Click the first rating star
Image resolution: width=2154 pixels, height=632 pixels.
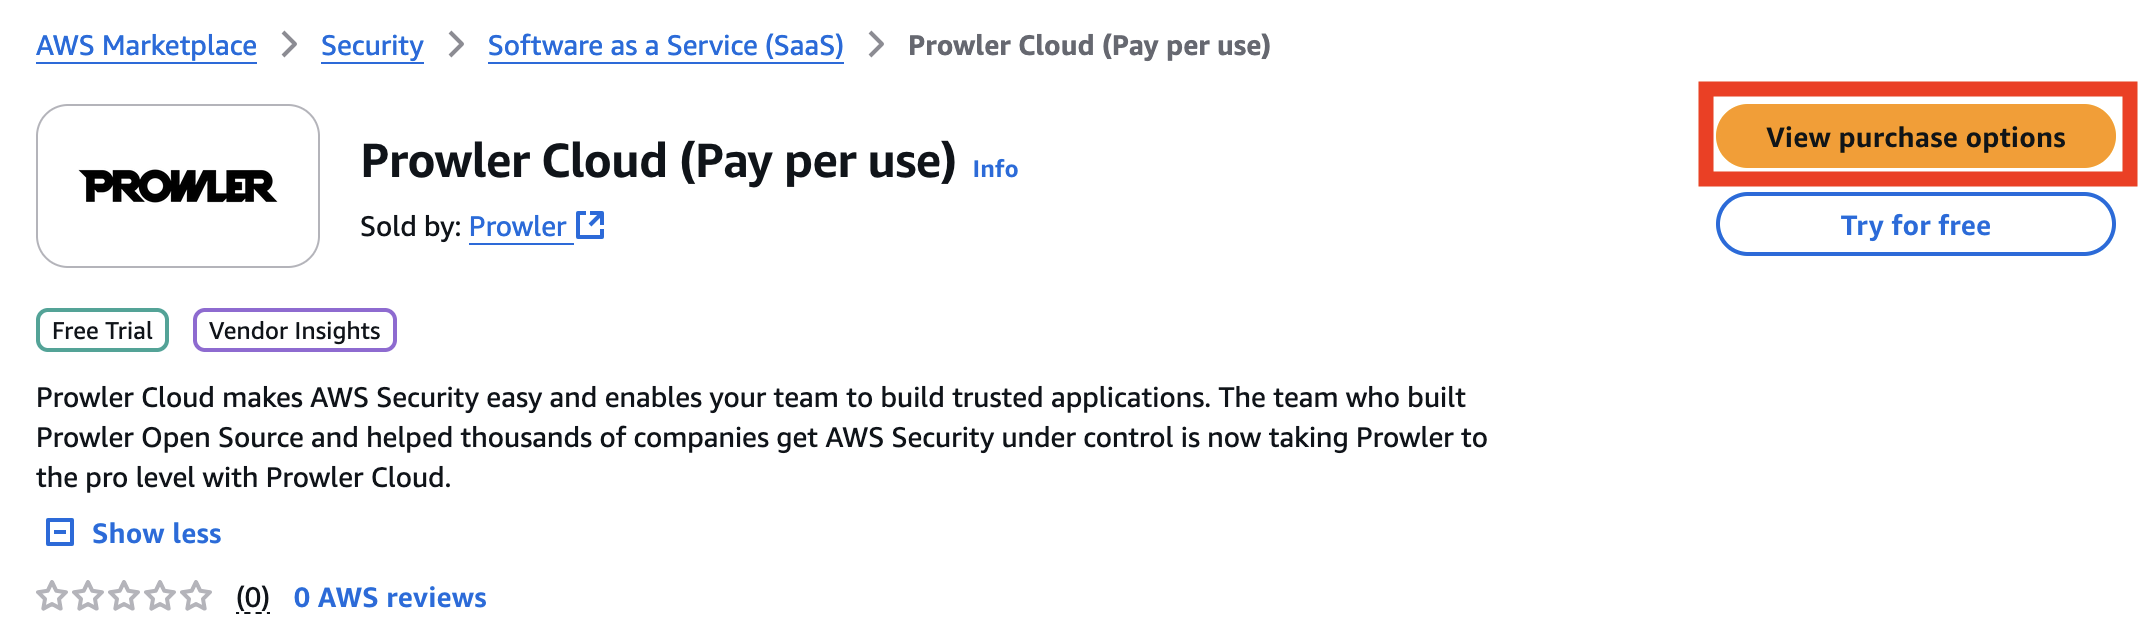52,596
